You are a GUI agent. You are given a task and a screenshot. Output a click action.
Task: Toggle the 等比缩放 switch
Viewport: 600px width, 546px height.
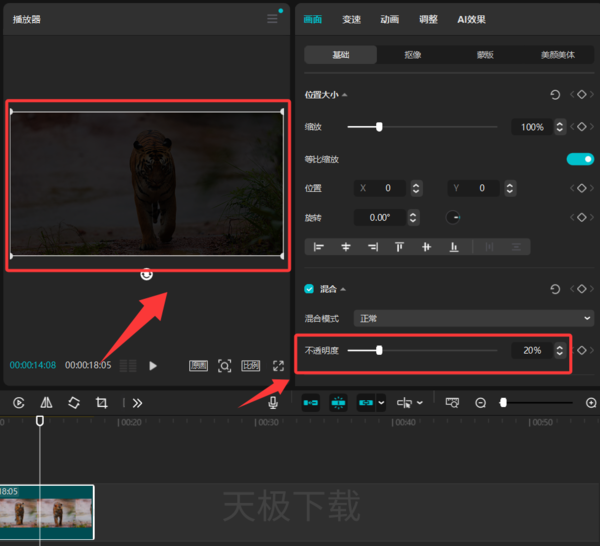[580, 159]
